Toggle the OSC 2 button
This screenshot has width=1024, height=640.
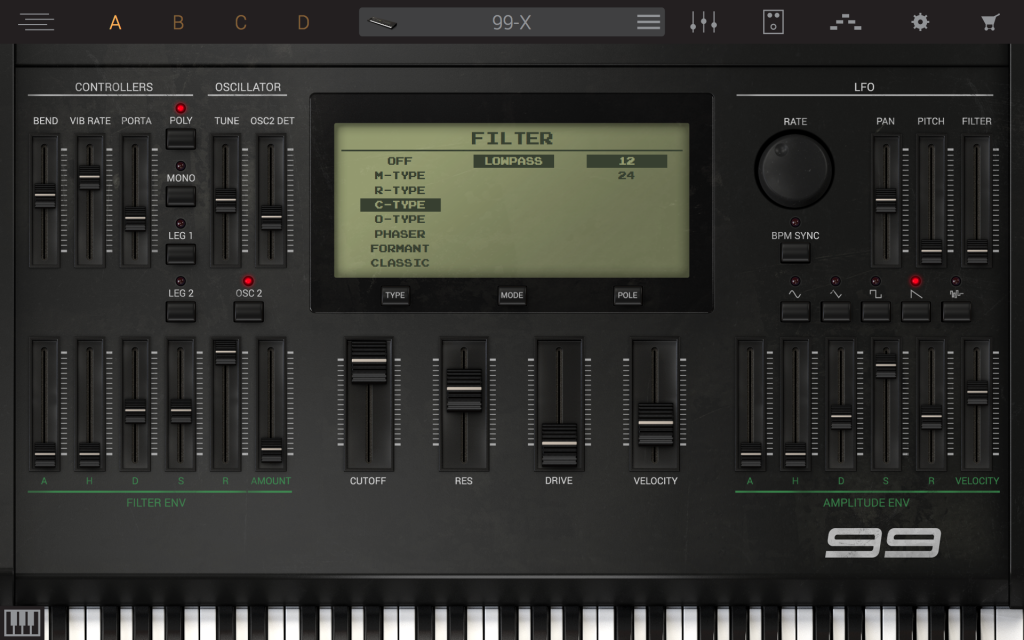(248, 311)
